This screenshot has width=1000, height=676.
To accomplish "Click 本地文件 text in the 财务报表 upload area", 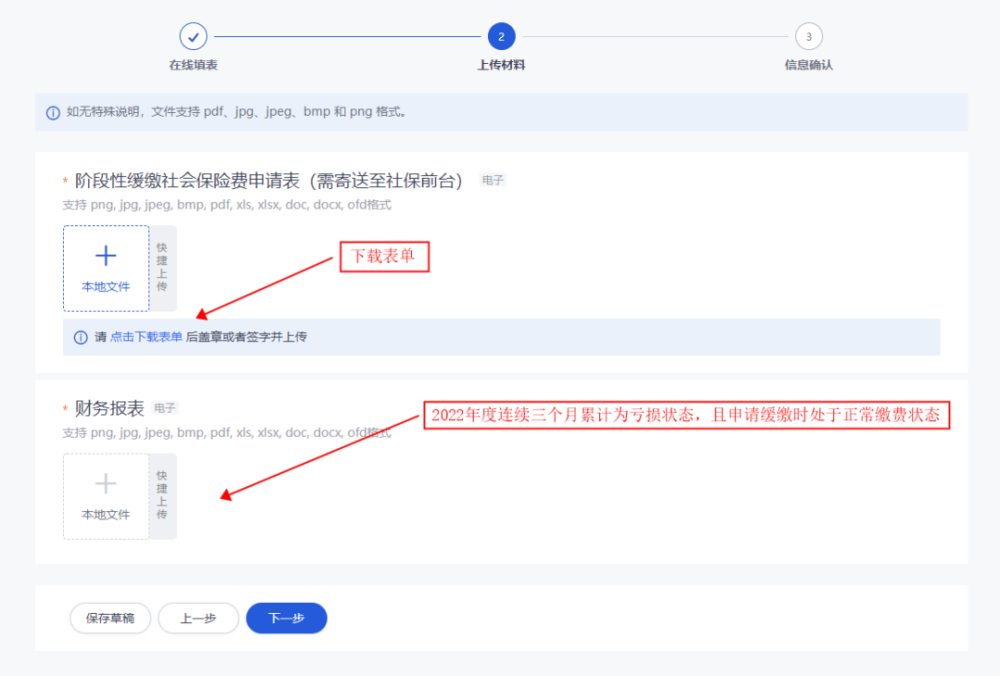I will [106, 515].
